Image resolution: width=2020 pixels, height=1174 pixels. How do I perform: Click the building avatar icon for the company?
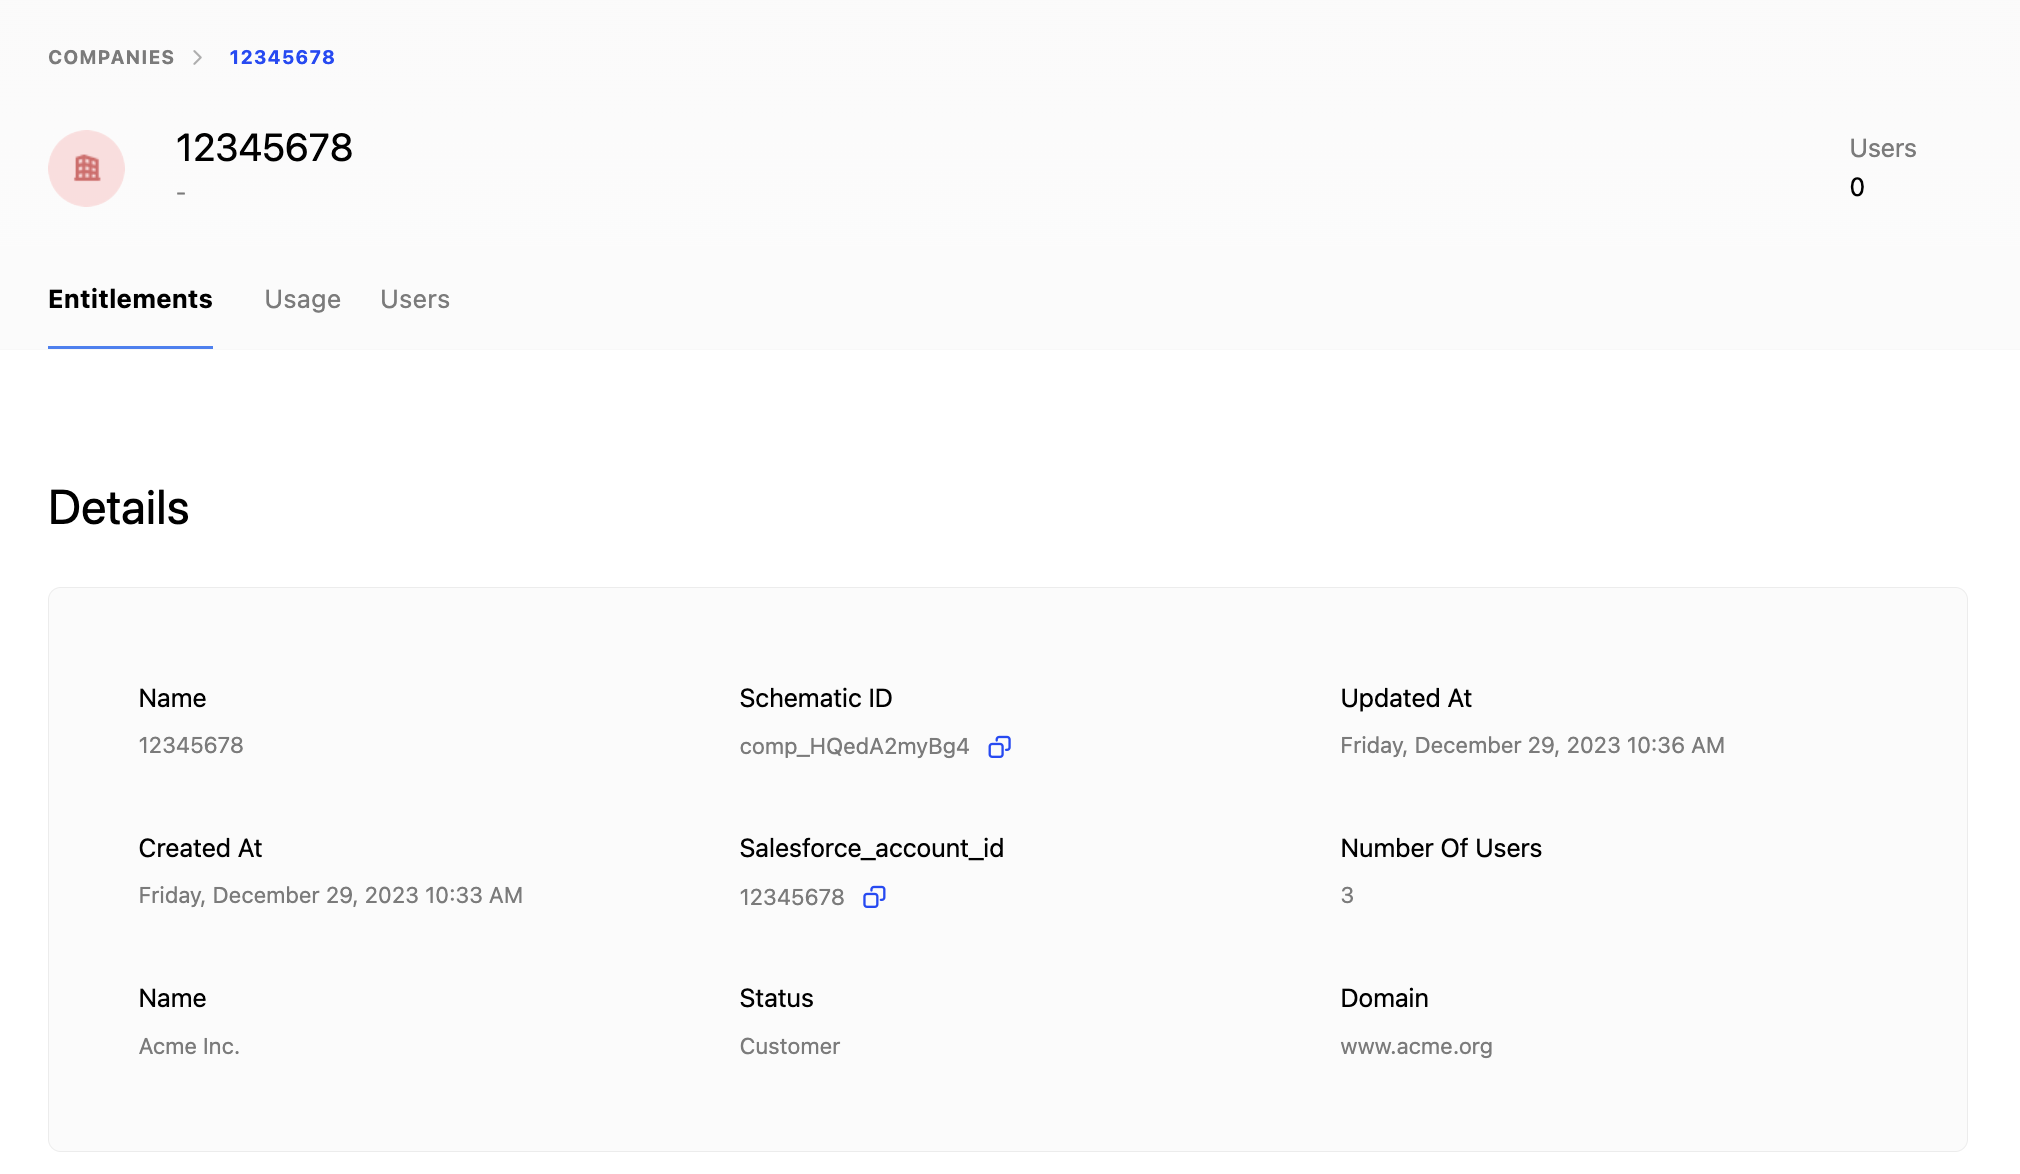(86, 168)
